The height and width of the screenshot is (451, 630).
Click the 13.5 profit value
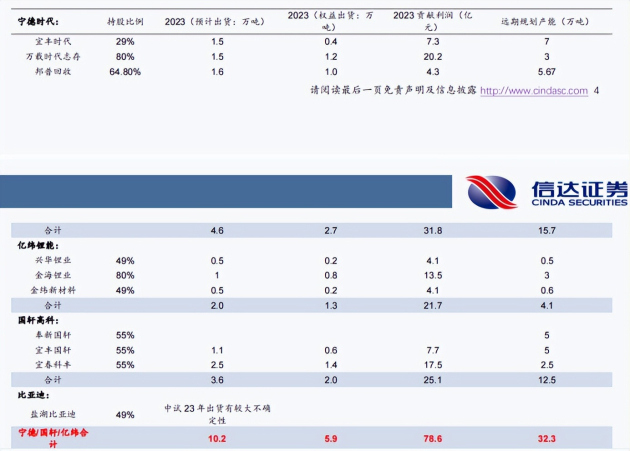tap(434, 276)
